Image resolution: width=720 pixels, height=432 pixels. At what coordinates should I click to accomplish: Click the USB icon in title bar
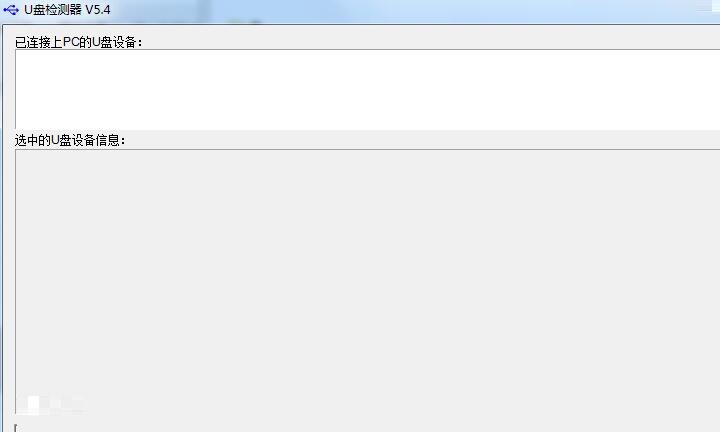point(11,9)
